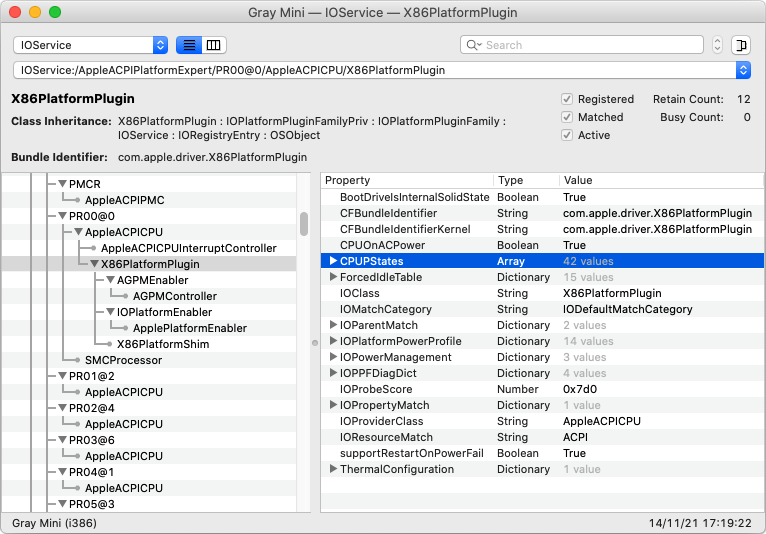Select the IOClass property row

pos(542,293)
